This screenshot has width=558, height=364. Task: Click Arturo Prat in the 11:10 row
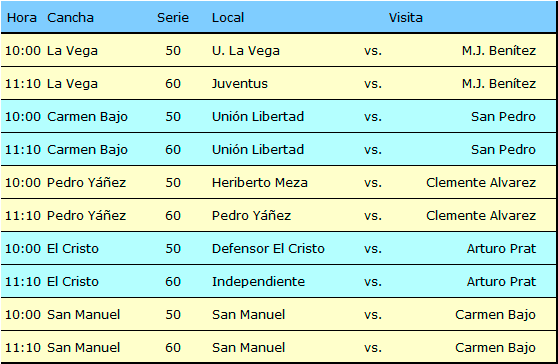tap(501, 281)
